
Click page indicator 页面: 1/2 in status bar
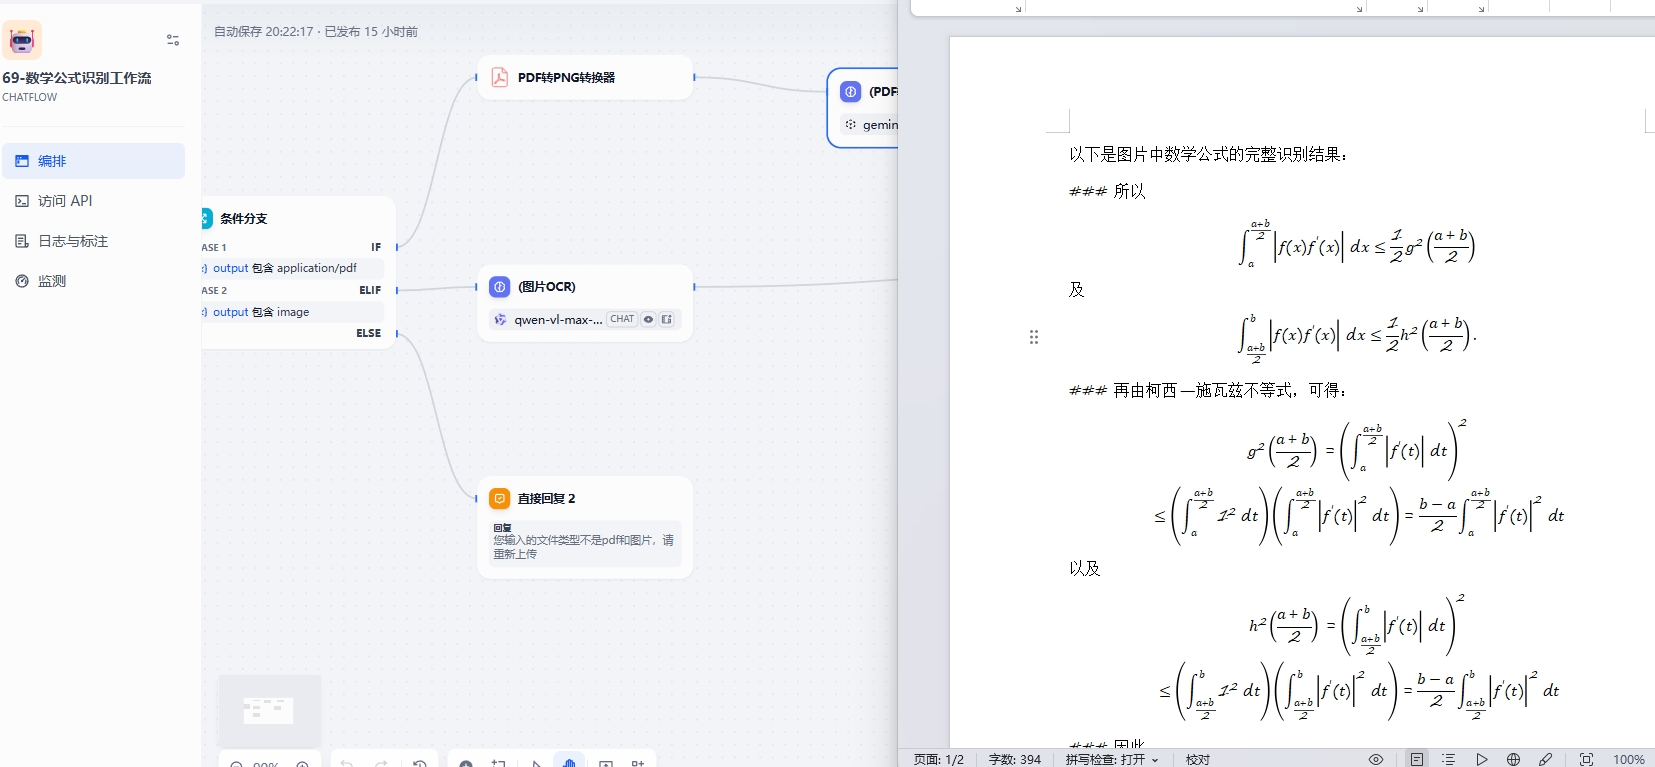tap(939, 759)
